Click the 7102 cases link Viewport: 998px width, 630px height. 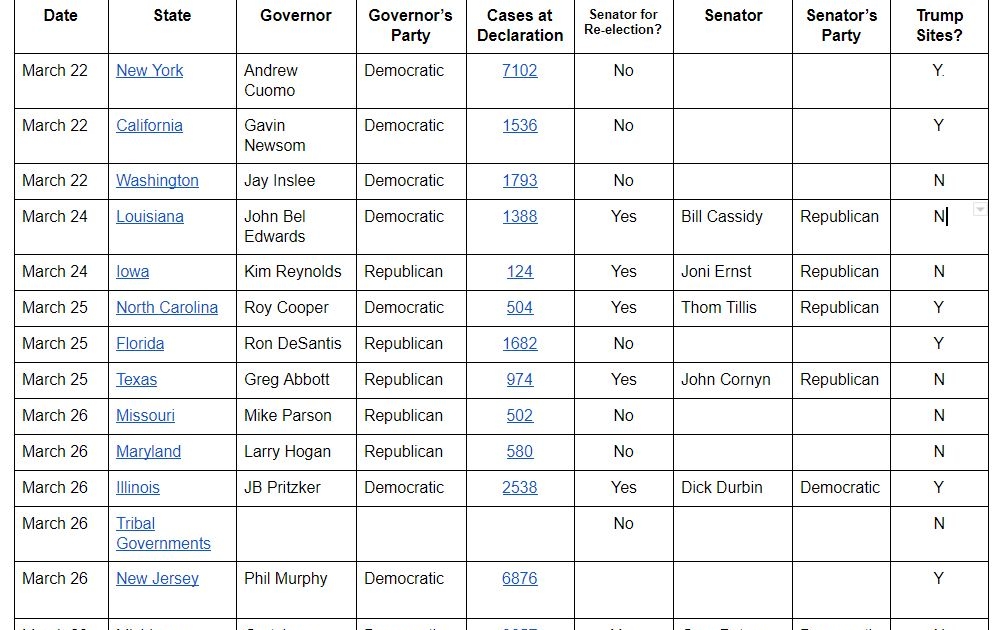click(x=519, y=71)
